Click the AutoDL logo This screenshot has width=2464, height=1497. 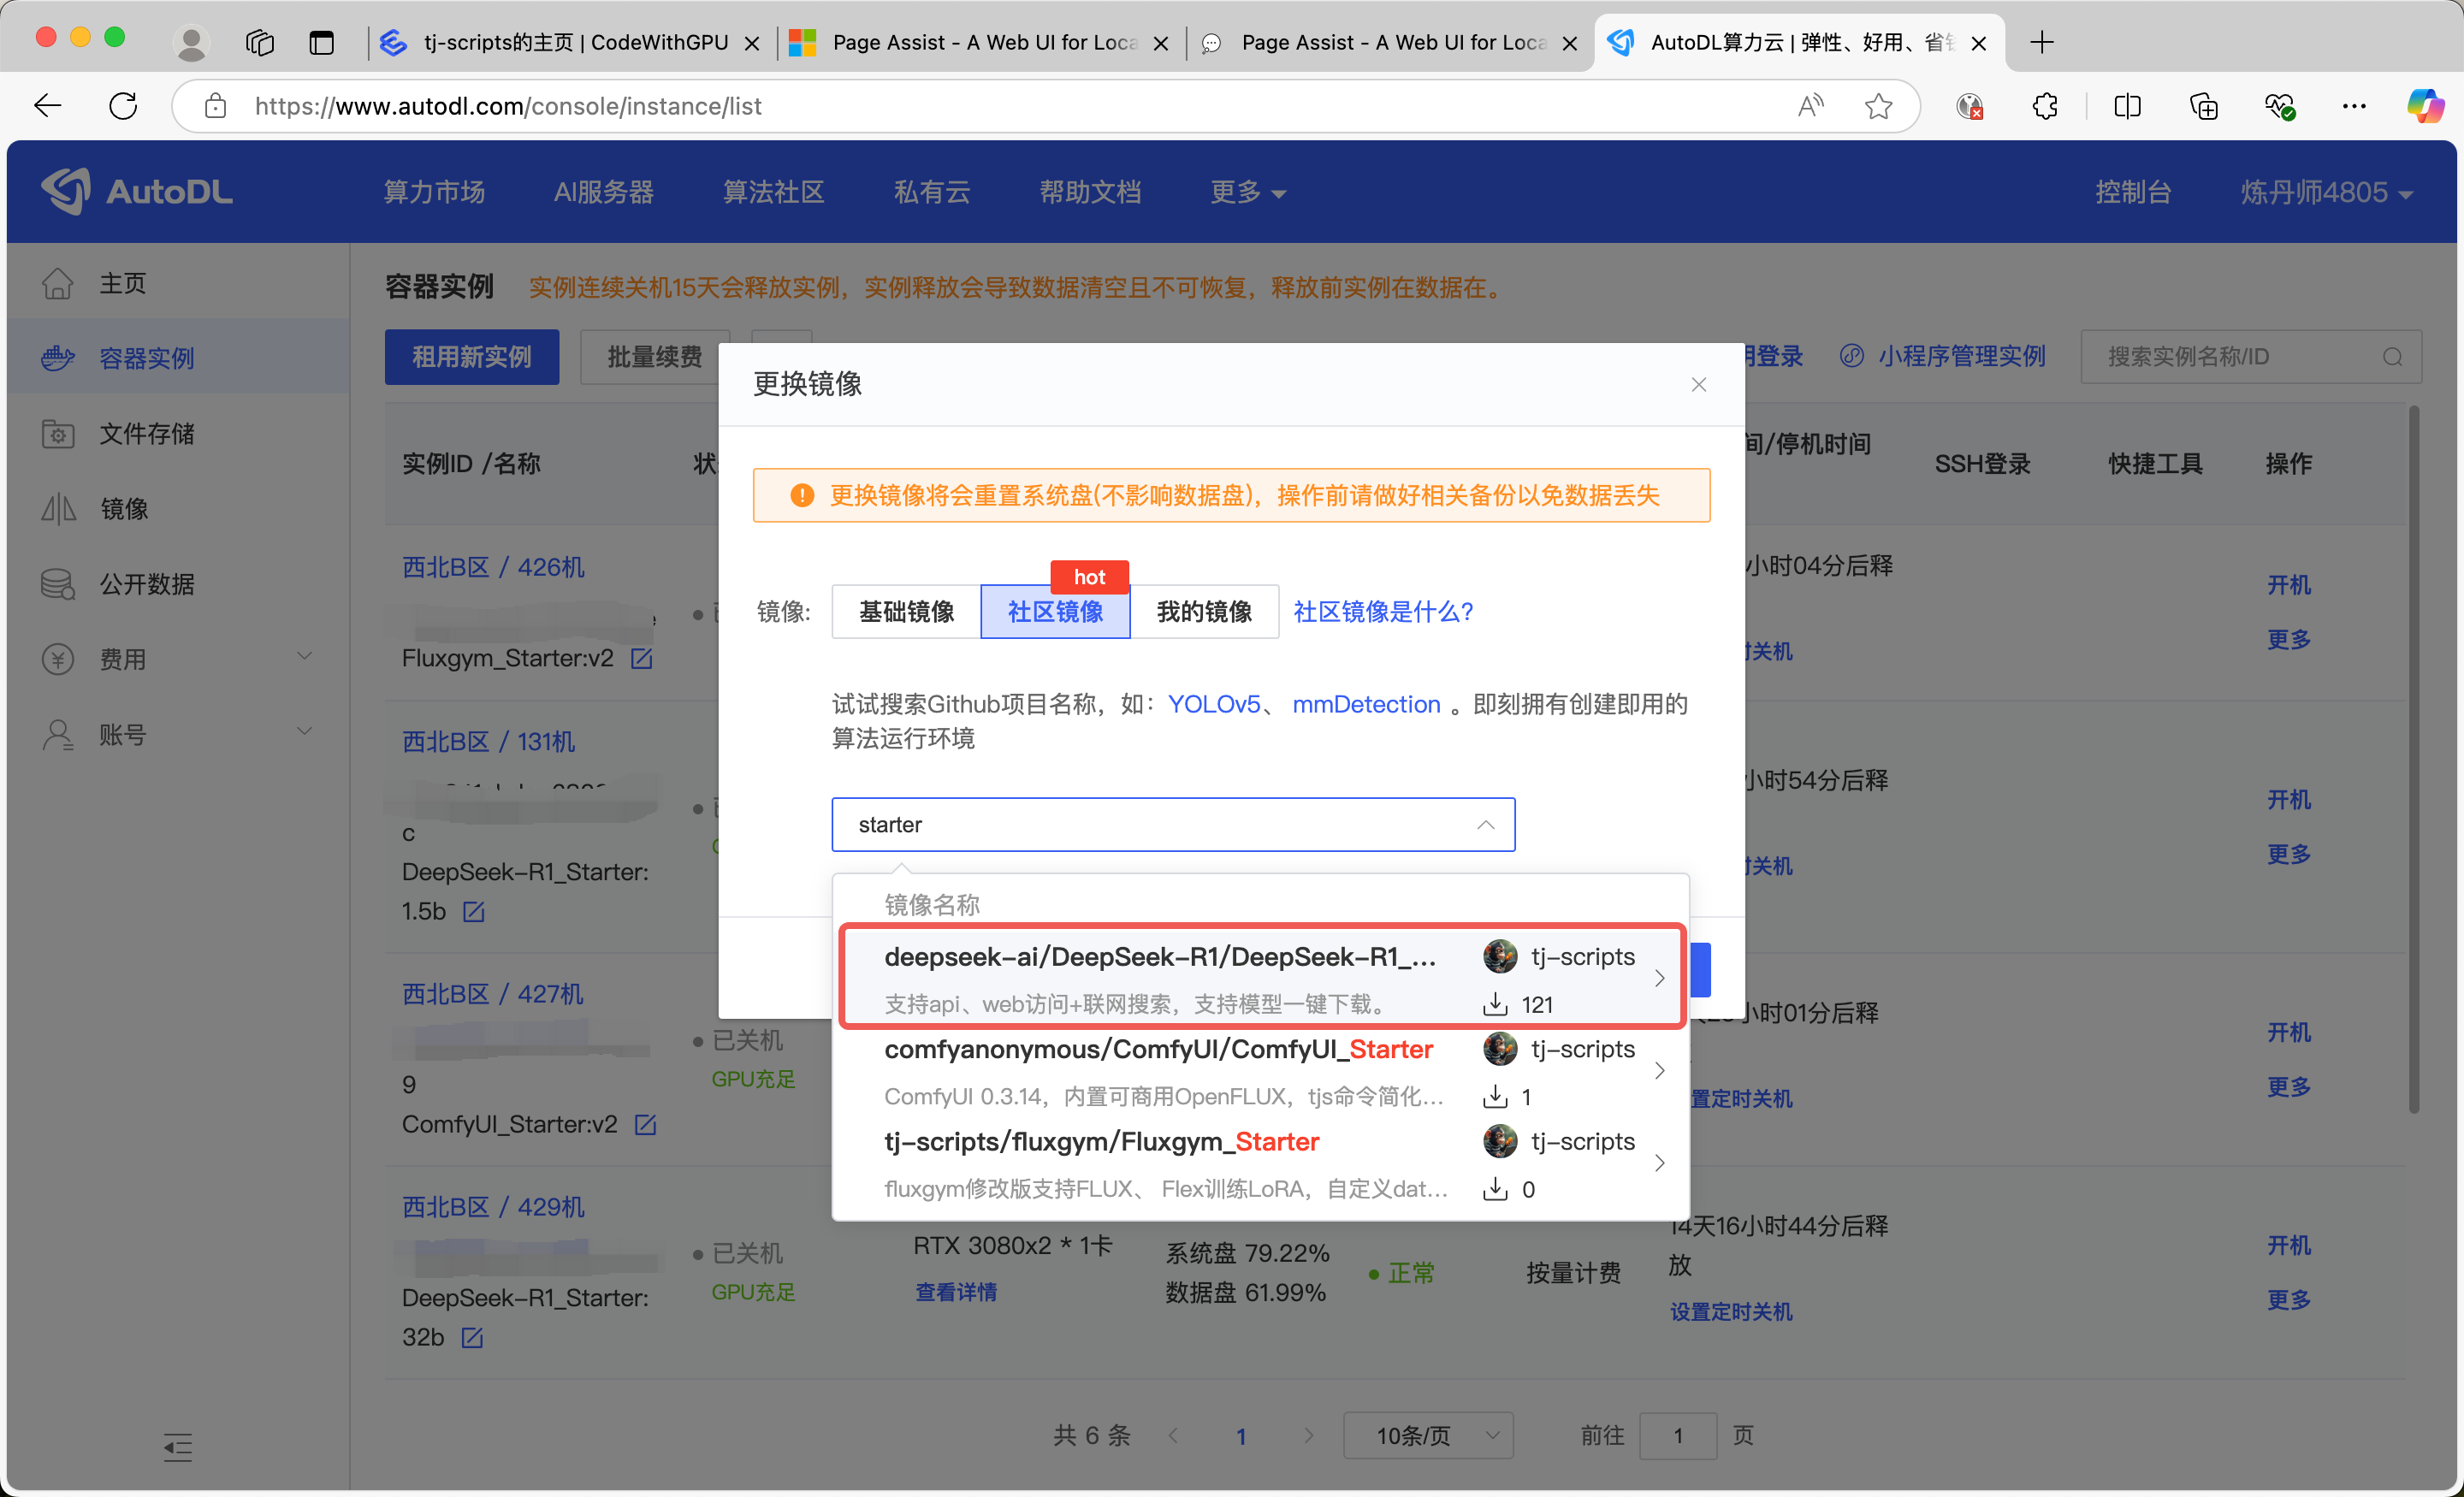(x=137, y=191)
